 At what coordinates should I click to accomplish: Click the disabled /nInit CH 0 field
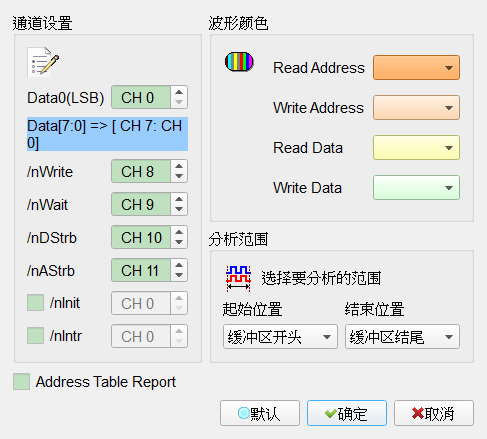[x=141, y=303]
